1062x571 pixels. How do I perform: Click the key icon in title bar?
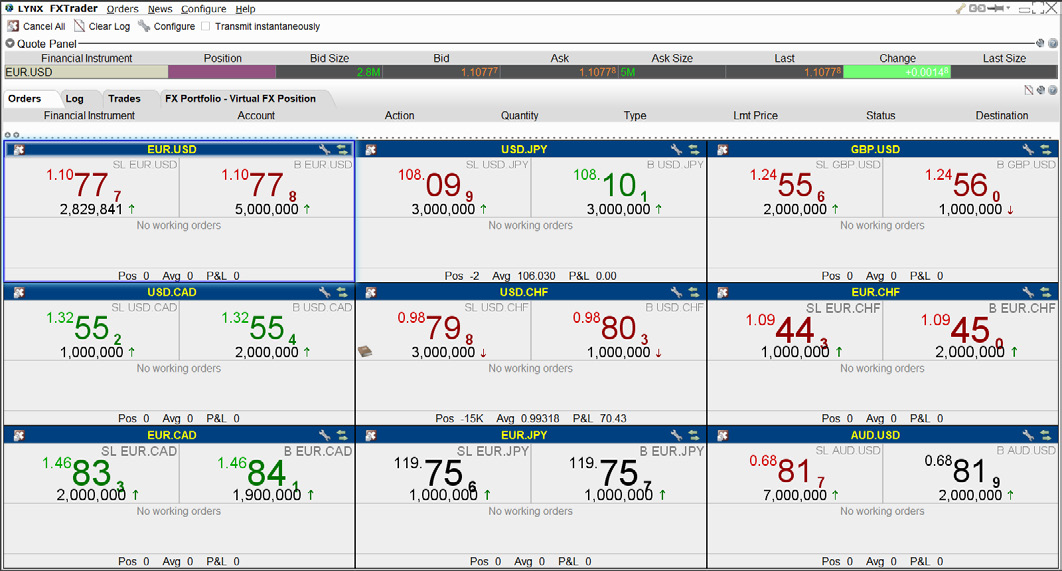pos(961,9)
